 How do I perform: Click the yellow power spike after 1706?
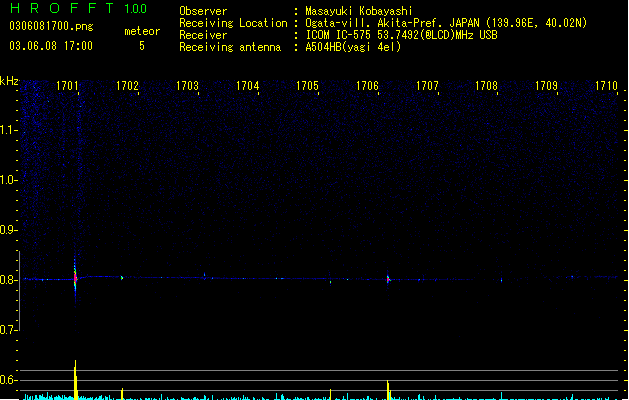coord(388,390)
